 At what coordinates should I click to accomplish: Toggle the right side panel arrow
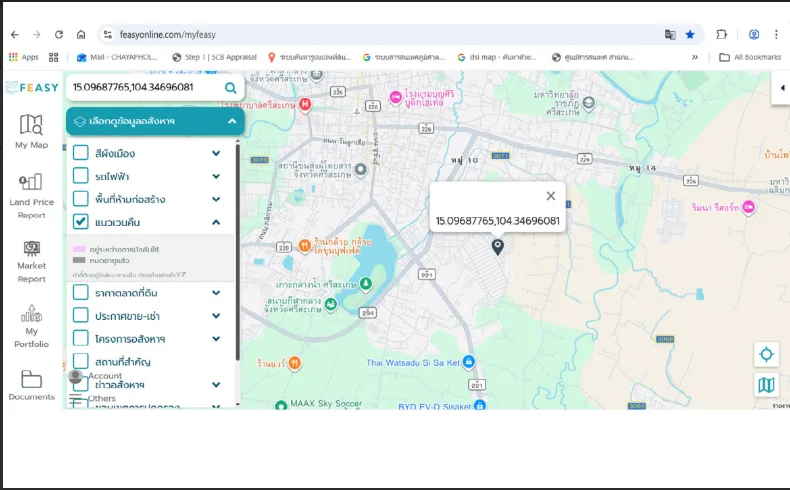[x=782, y=88]
